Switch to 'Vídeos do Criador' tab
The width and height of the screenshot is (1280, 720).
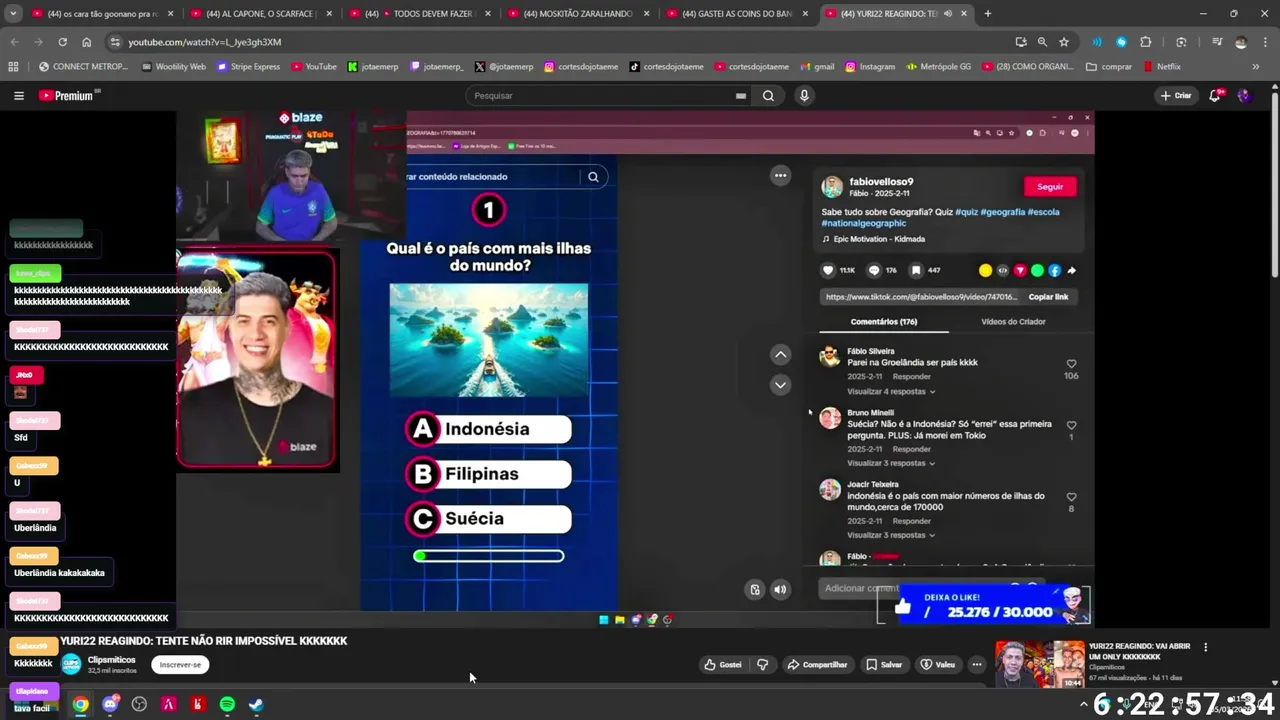[1013, 322]
